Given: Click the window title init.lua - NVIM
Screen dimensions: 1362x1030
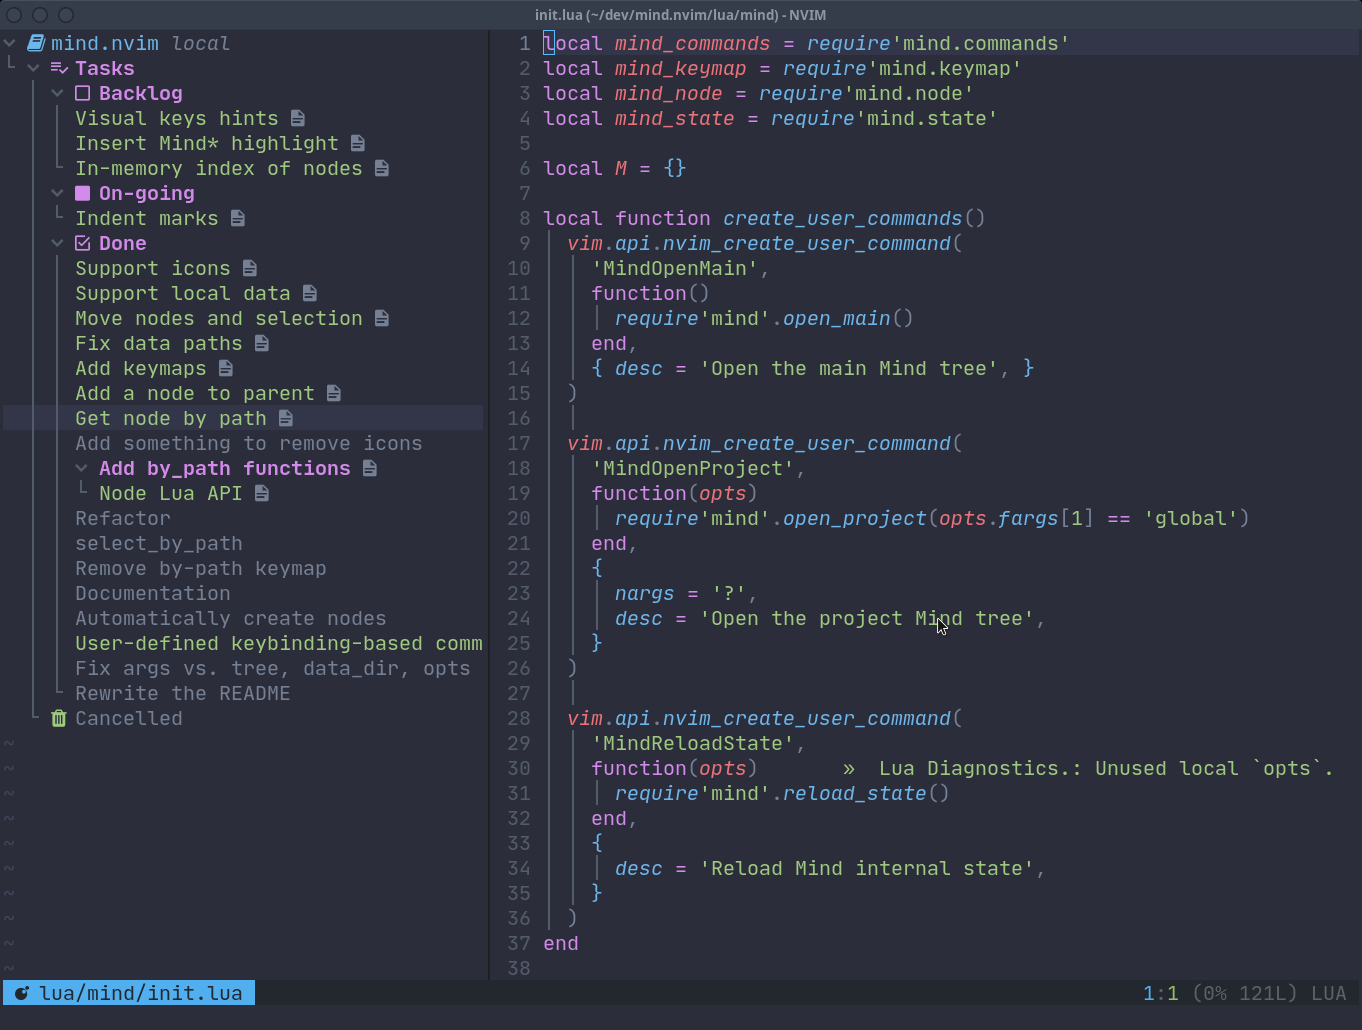Looking at the screenshot, I should coord(680,15).
